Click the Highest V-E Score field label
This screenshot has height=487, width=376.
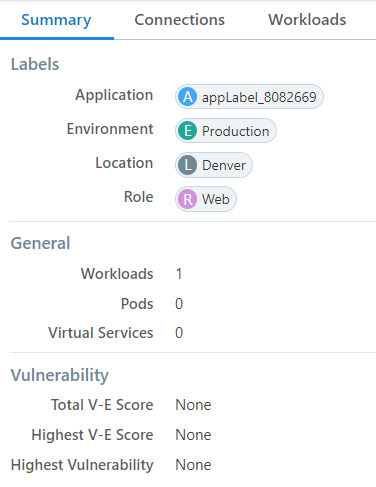point(92,435)
